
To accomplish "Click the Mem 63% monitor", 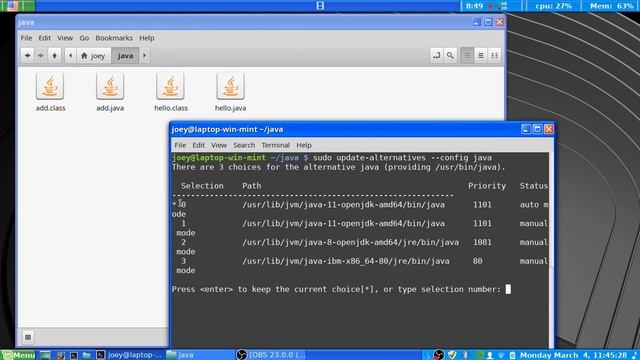I will tap(611, 6).
